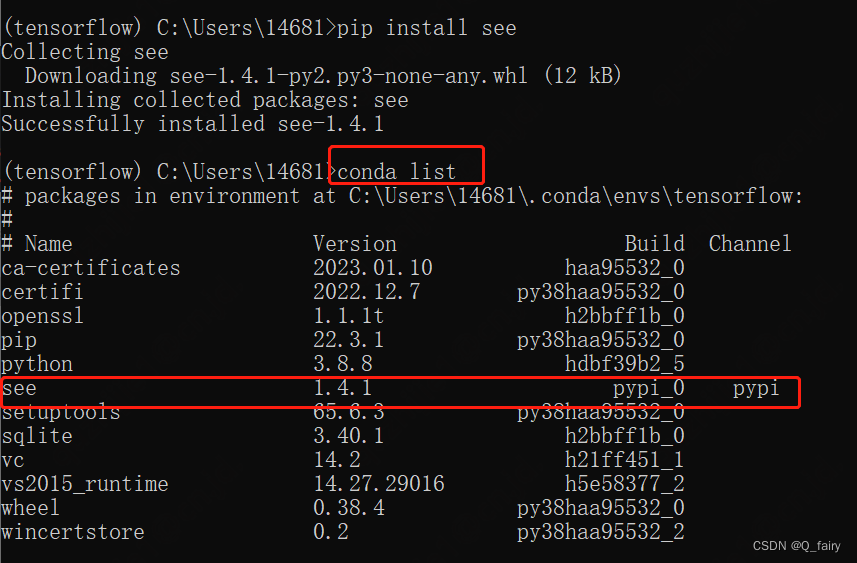This screenshot has height=563, width=857.
Task: Select the 'wincertstore' package name
Action: 73,532
